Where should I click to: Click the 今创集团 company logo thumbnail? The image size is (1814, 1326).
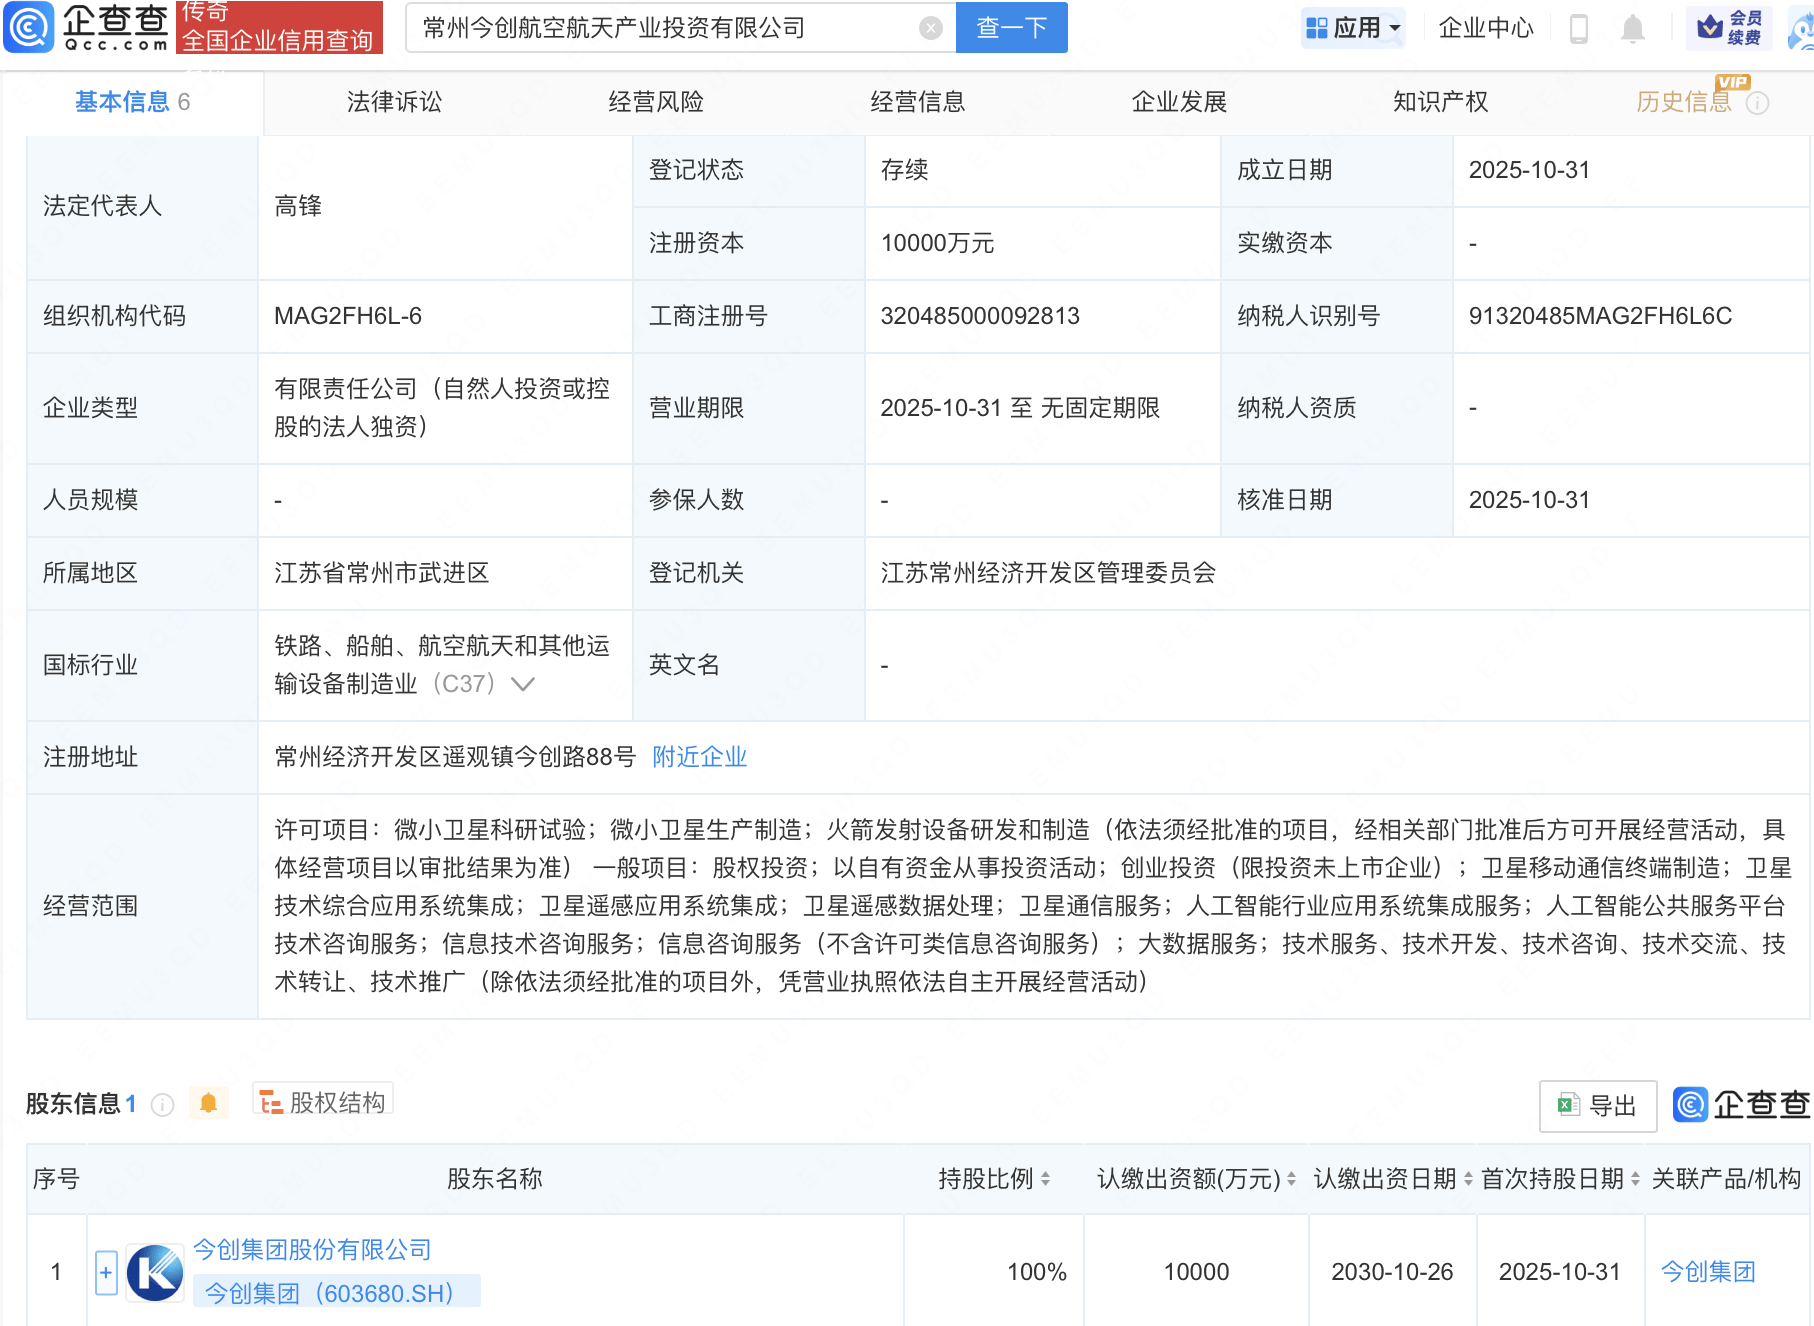pyautogui.click(x=153, y=1271)
